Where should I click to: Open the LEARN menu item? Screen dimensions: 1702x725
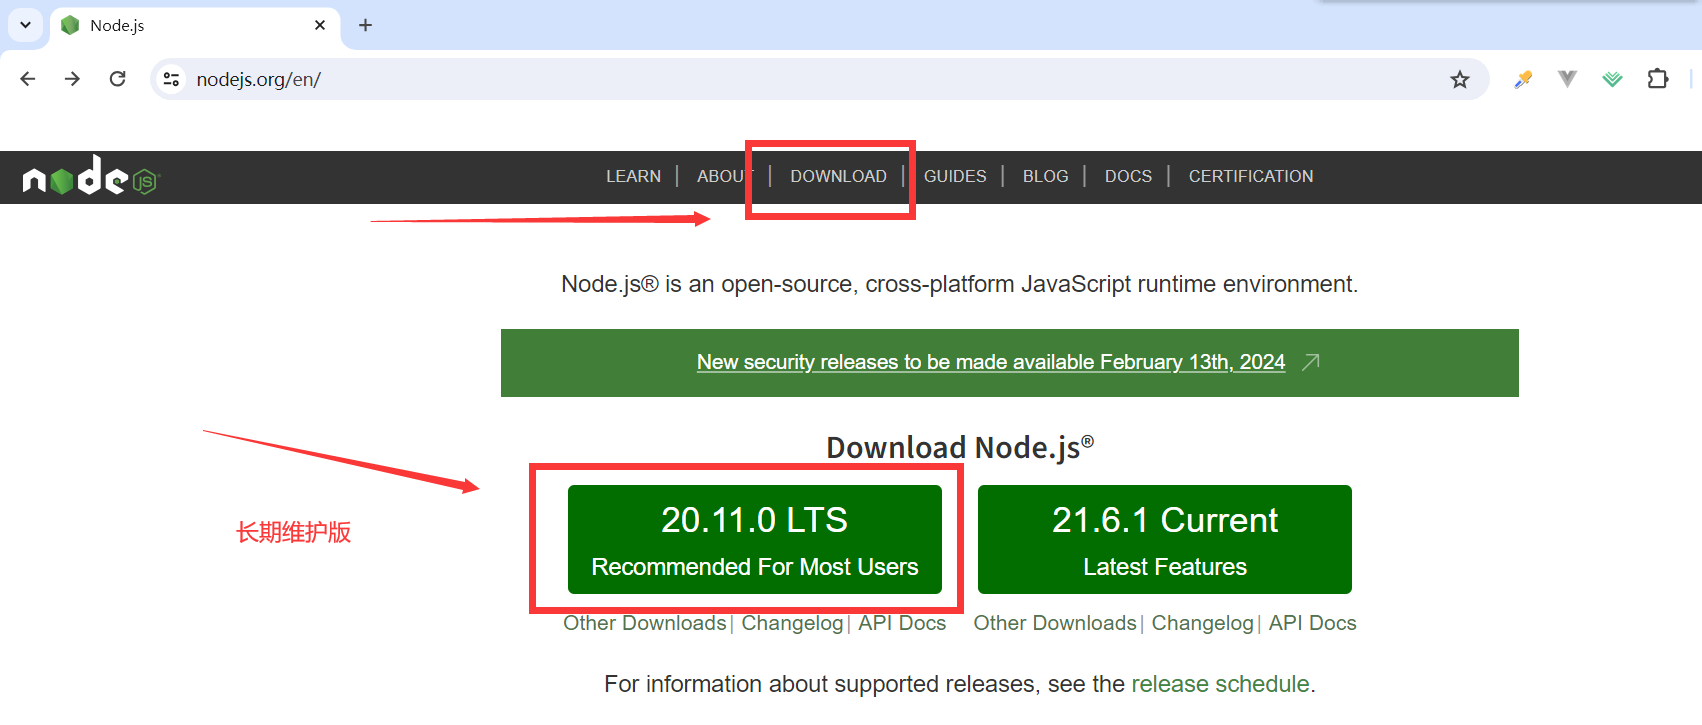coord(633,176)
